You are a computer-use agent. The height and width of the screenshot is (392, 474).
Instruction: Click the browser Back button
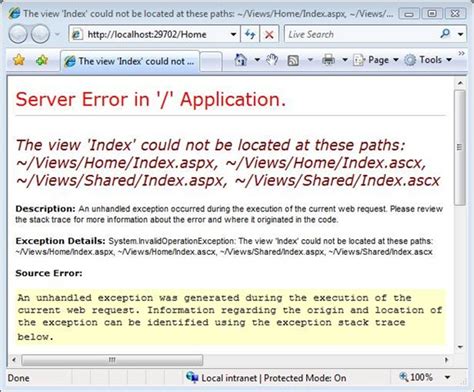(x=18, y=34)
